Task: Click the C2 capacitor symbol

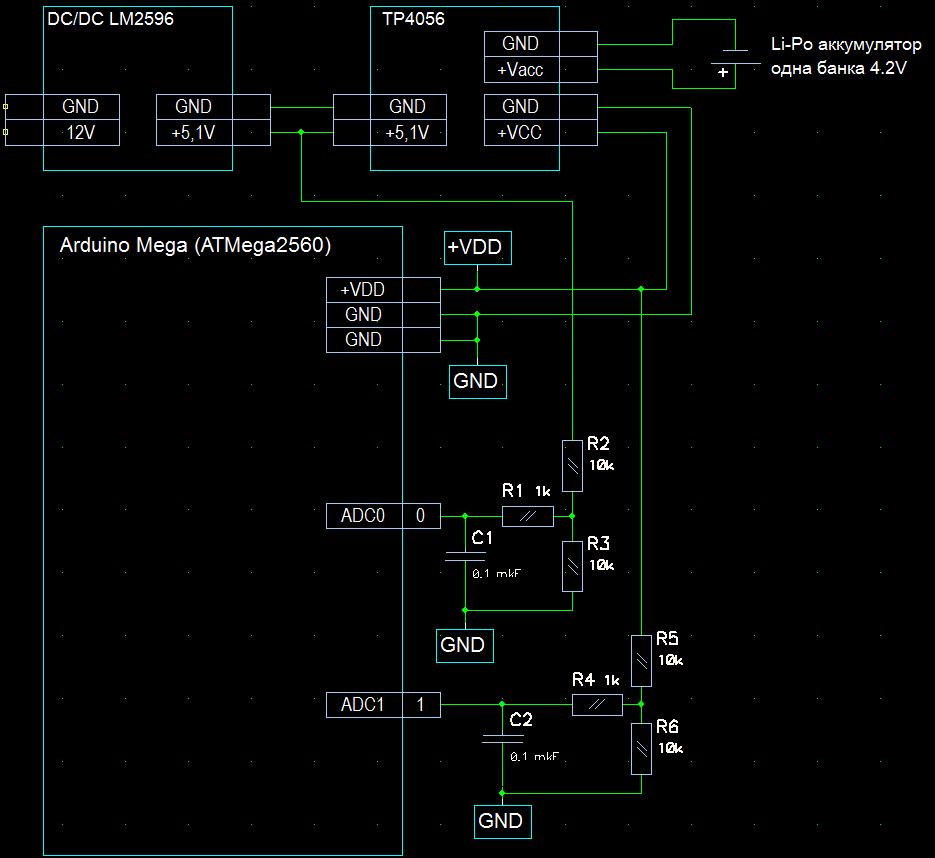Action: point(502,739)
